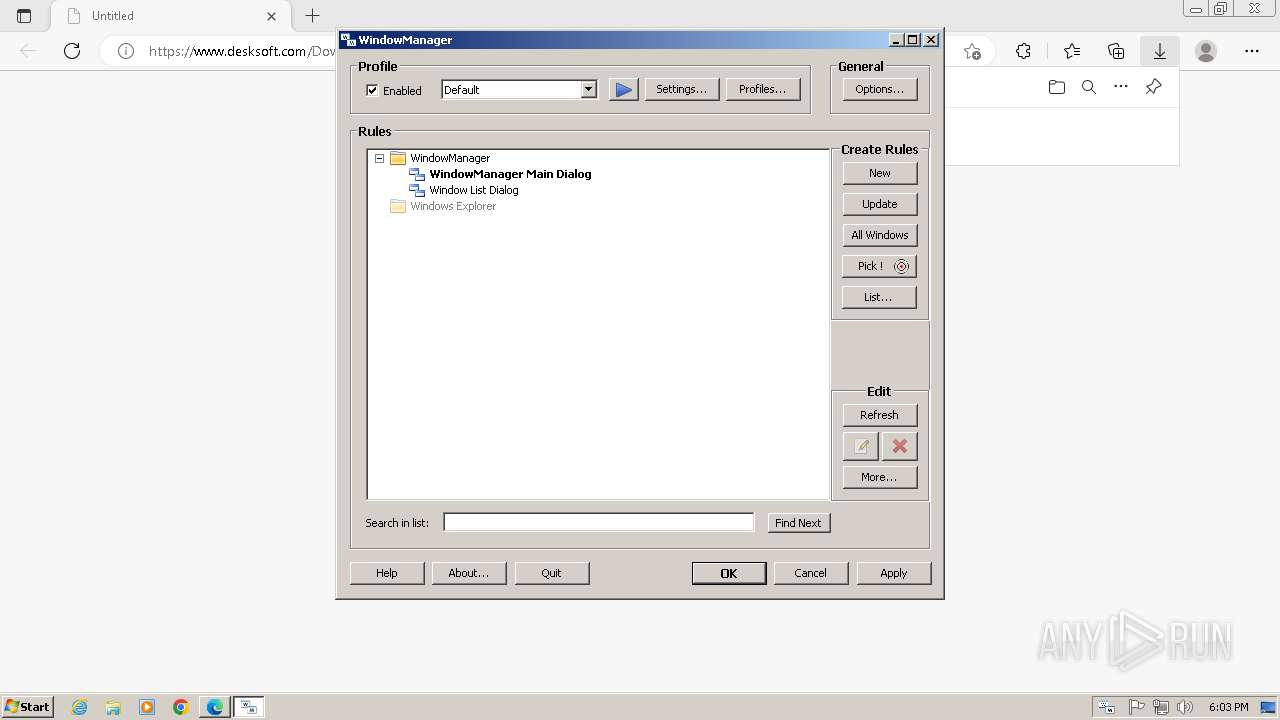Collapse the WindowManager tree node
Screen dimensions: 1280x720
pos(379,158)
